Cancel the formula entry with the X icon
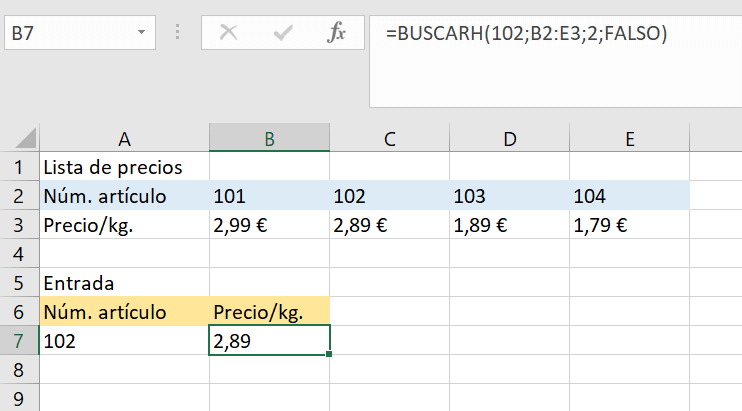Viewport: 742px width, 411px height. 229,33
